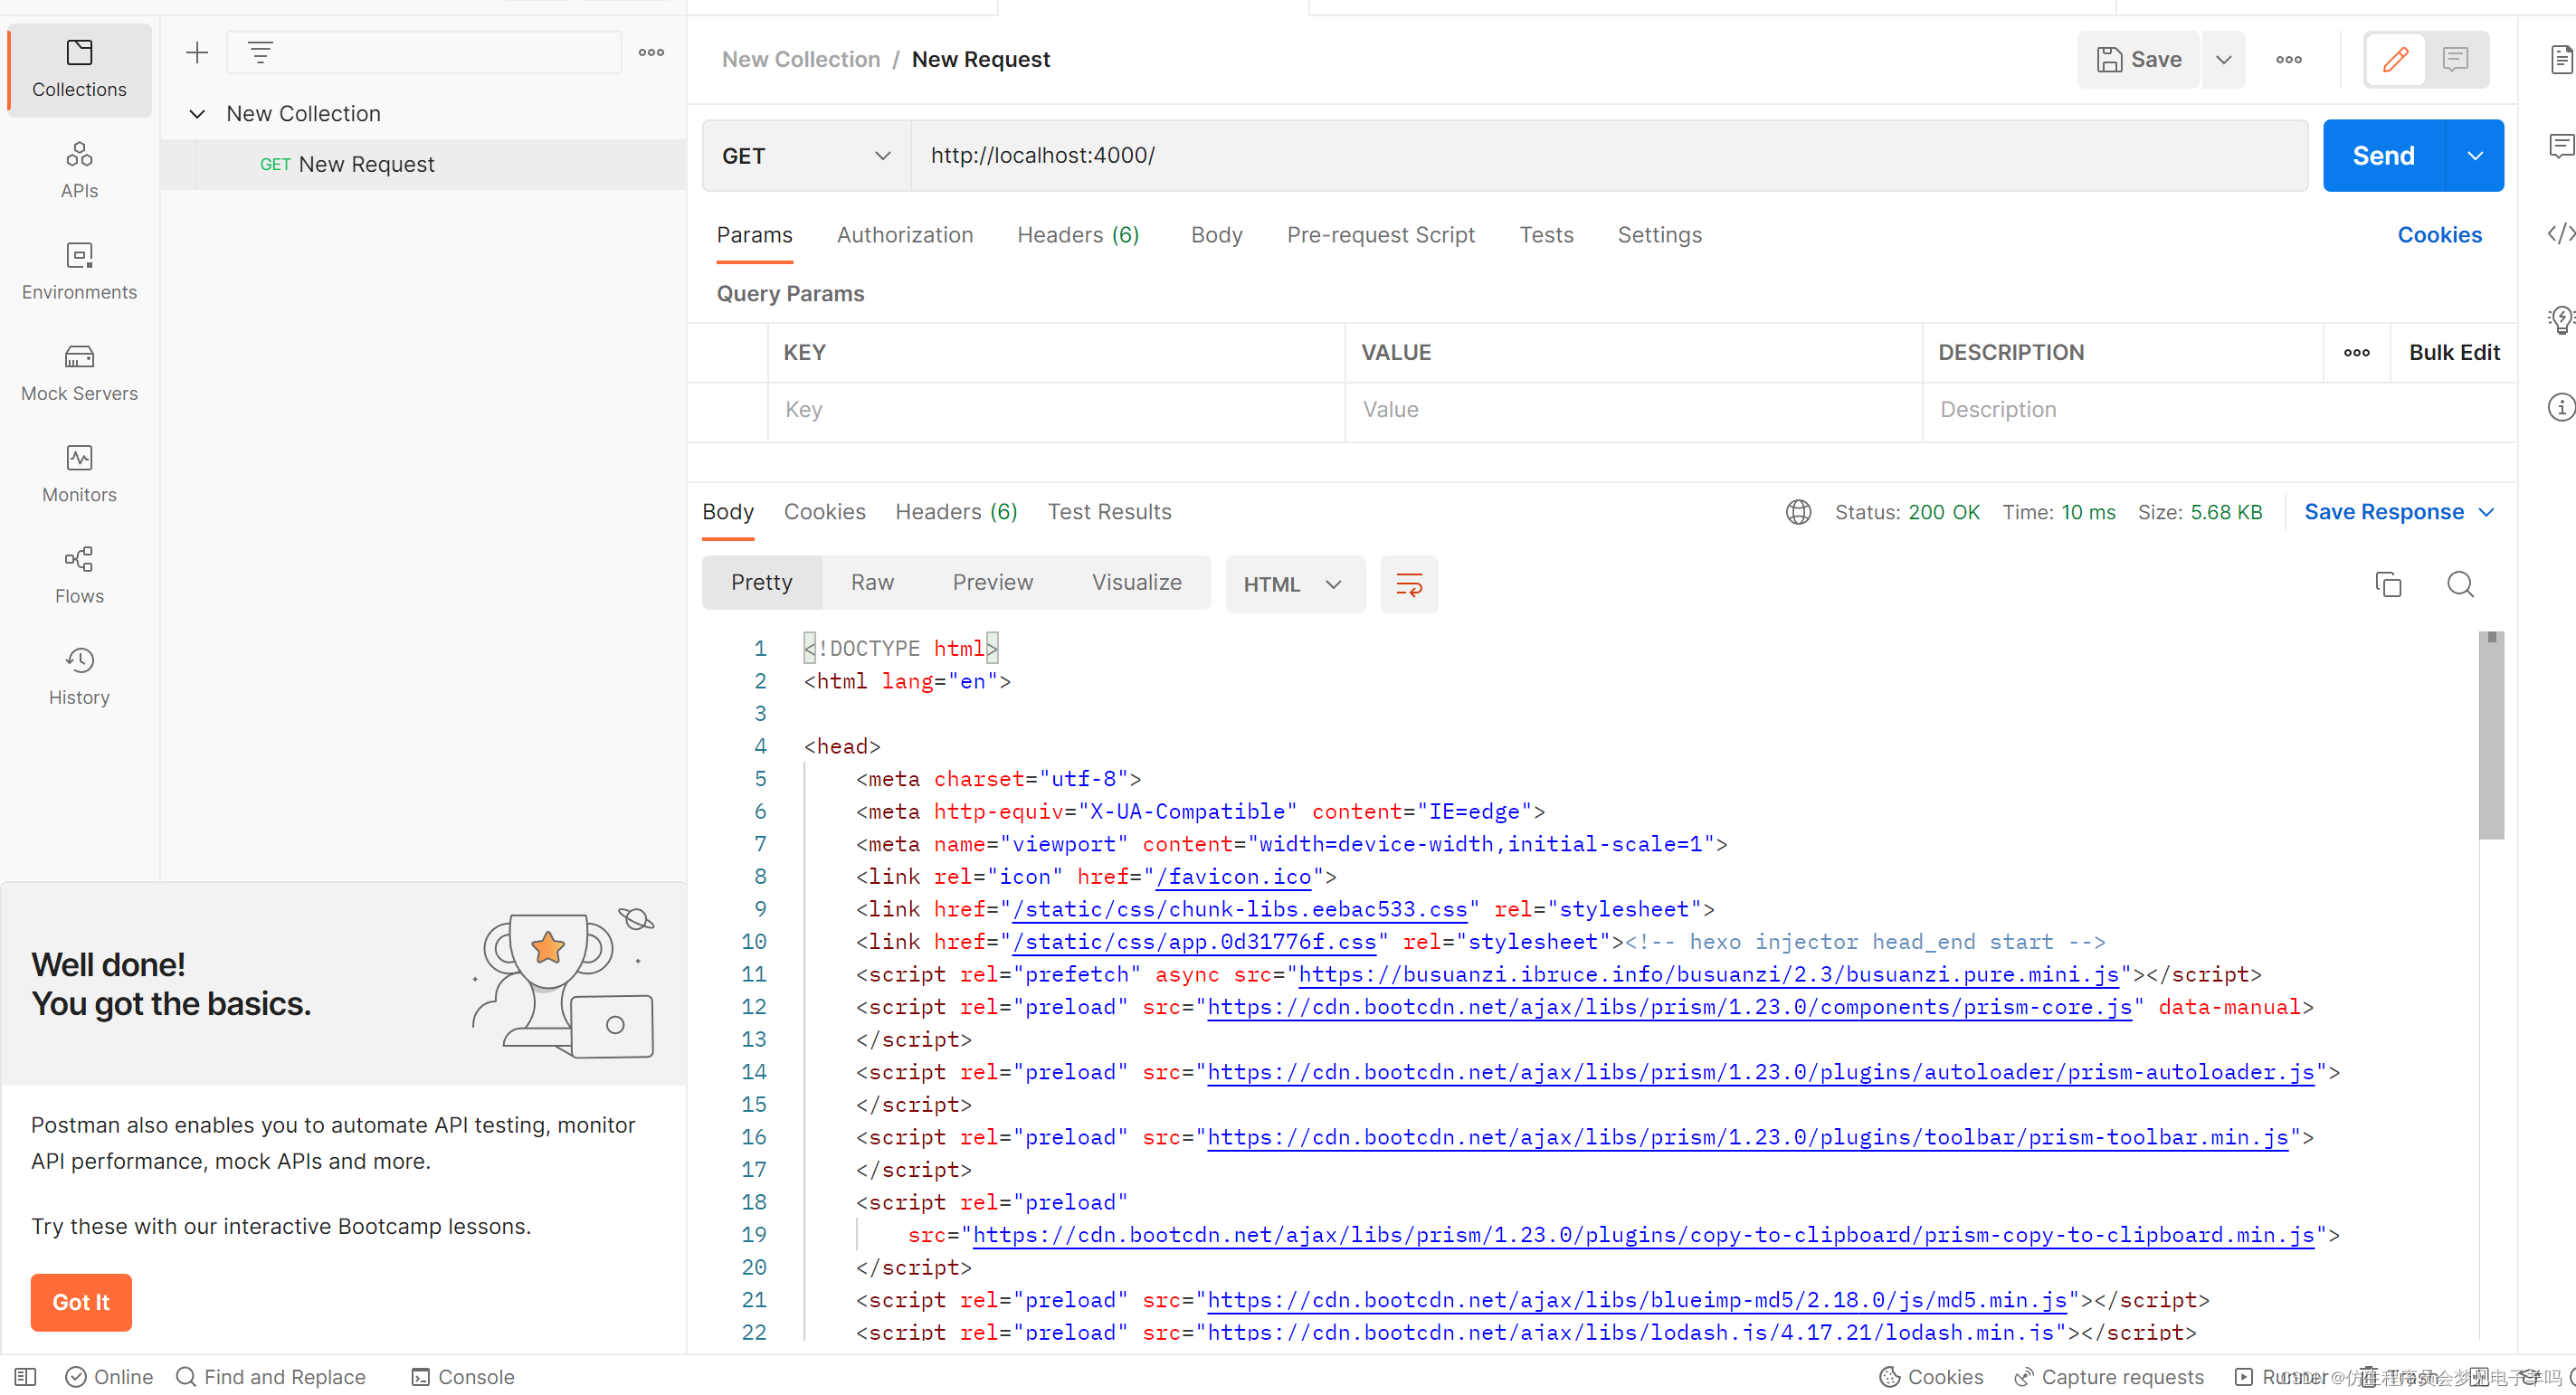2576x1395 pixels.
Task: Open the response Cookies tab
Action: (824, 512)
